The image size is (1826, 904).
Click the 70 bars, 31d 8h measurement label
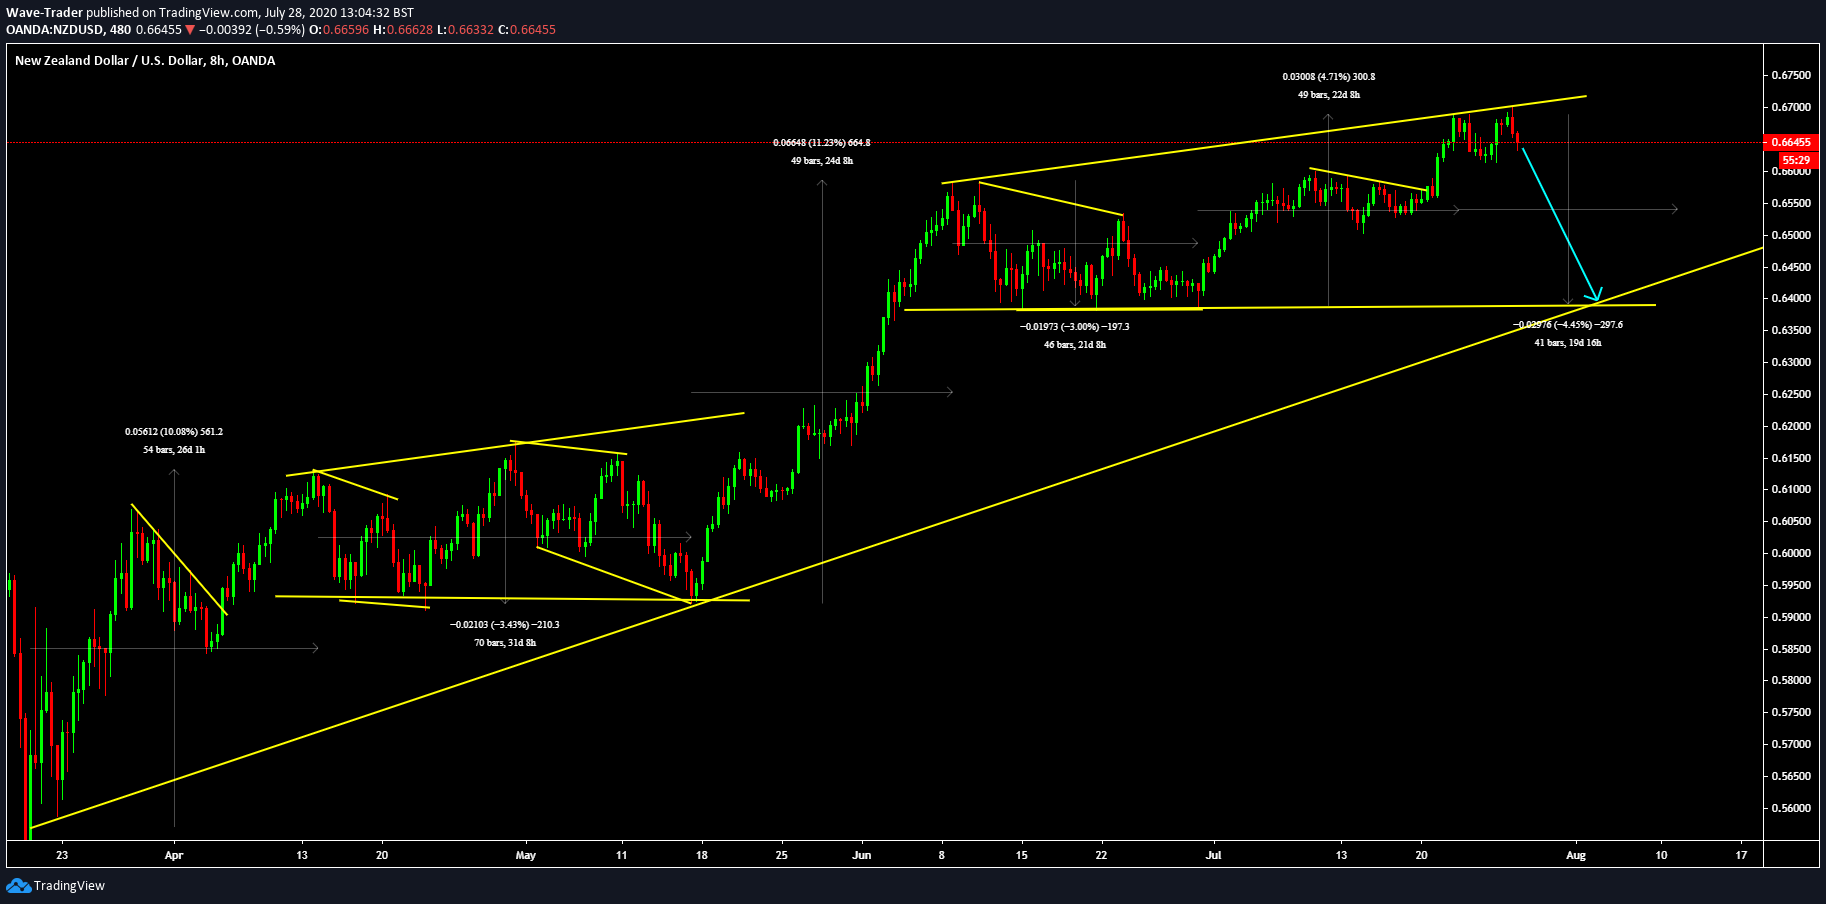(505, 643)
